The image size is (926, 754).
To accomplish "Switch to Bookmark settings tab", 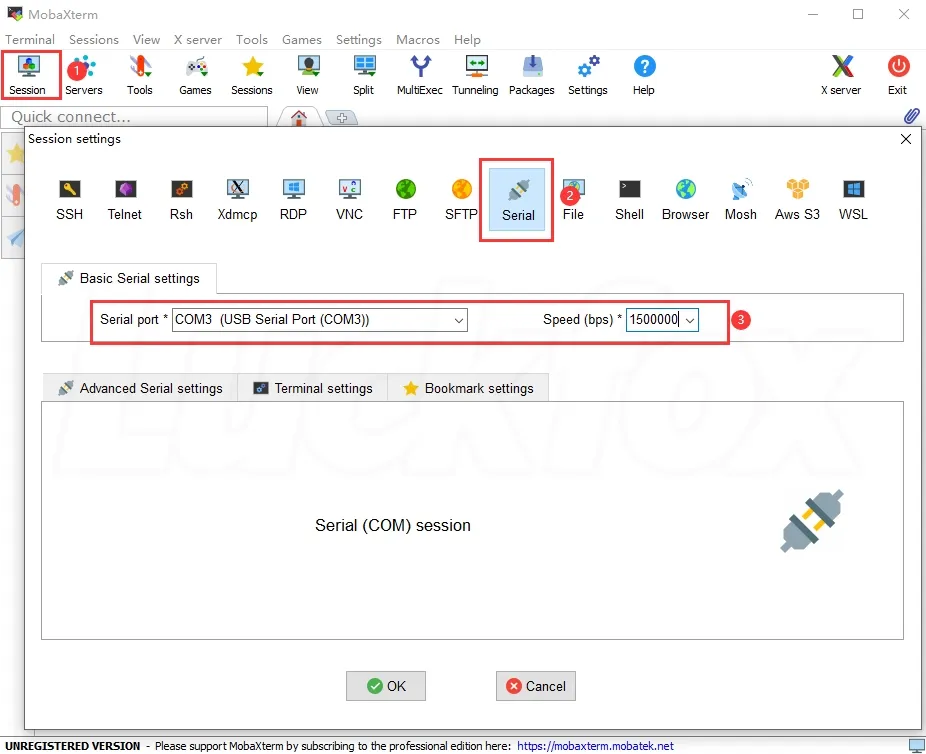I will point(468,388).
